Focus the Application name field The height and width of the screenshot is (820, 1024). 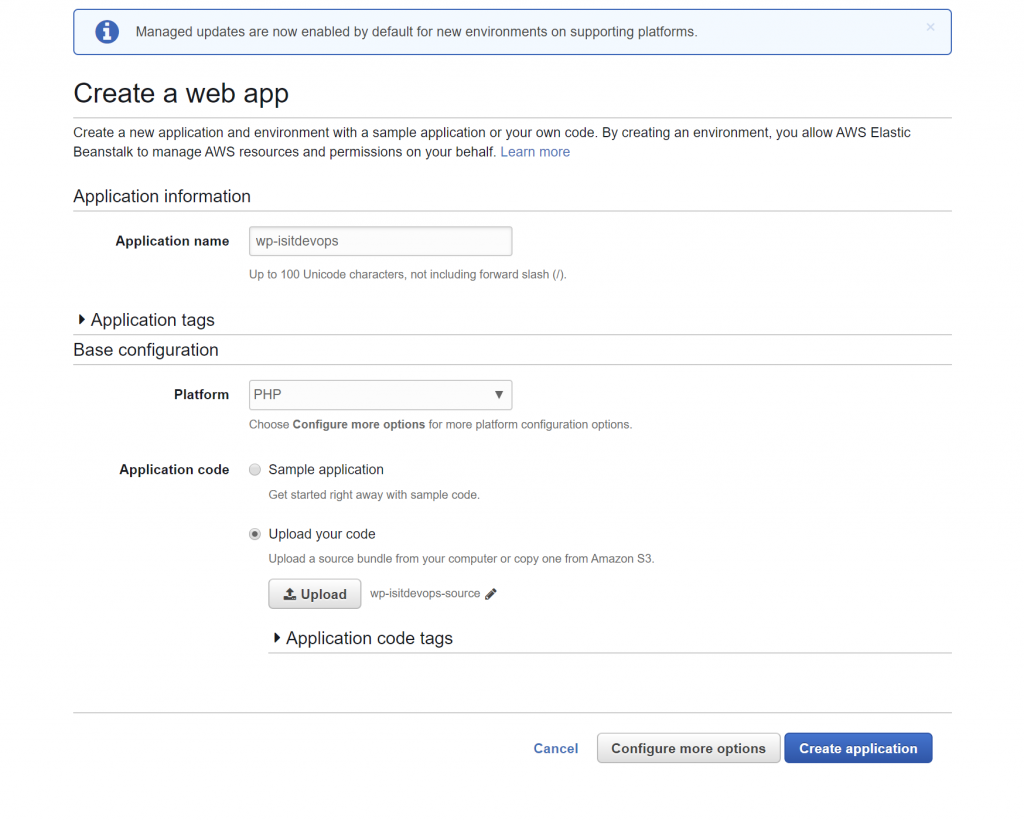[380, 241]
